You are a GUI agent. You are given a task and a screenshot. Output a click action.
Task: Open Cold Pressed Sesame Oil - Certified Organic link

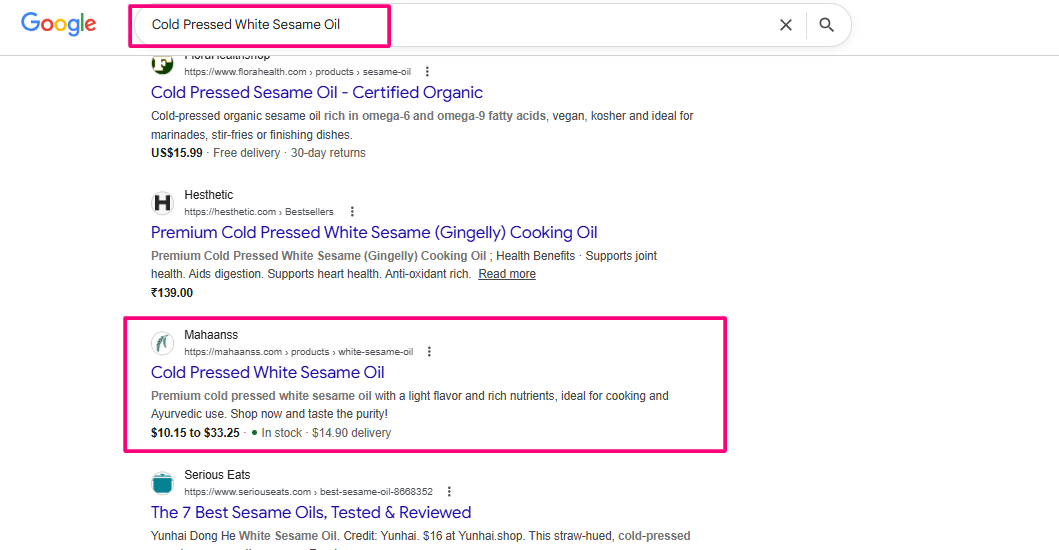[x=317, y=93]
